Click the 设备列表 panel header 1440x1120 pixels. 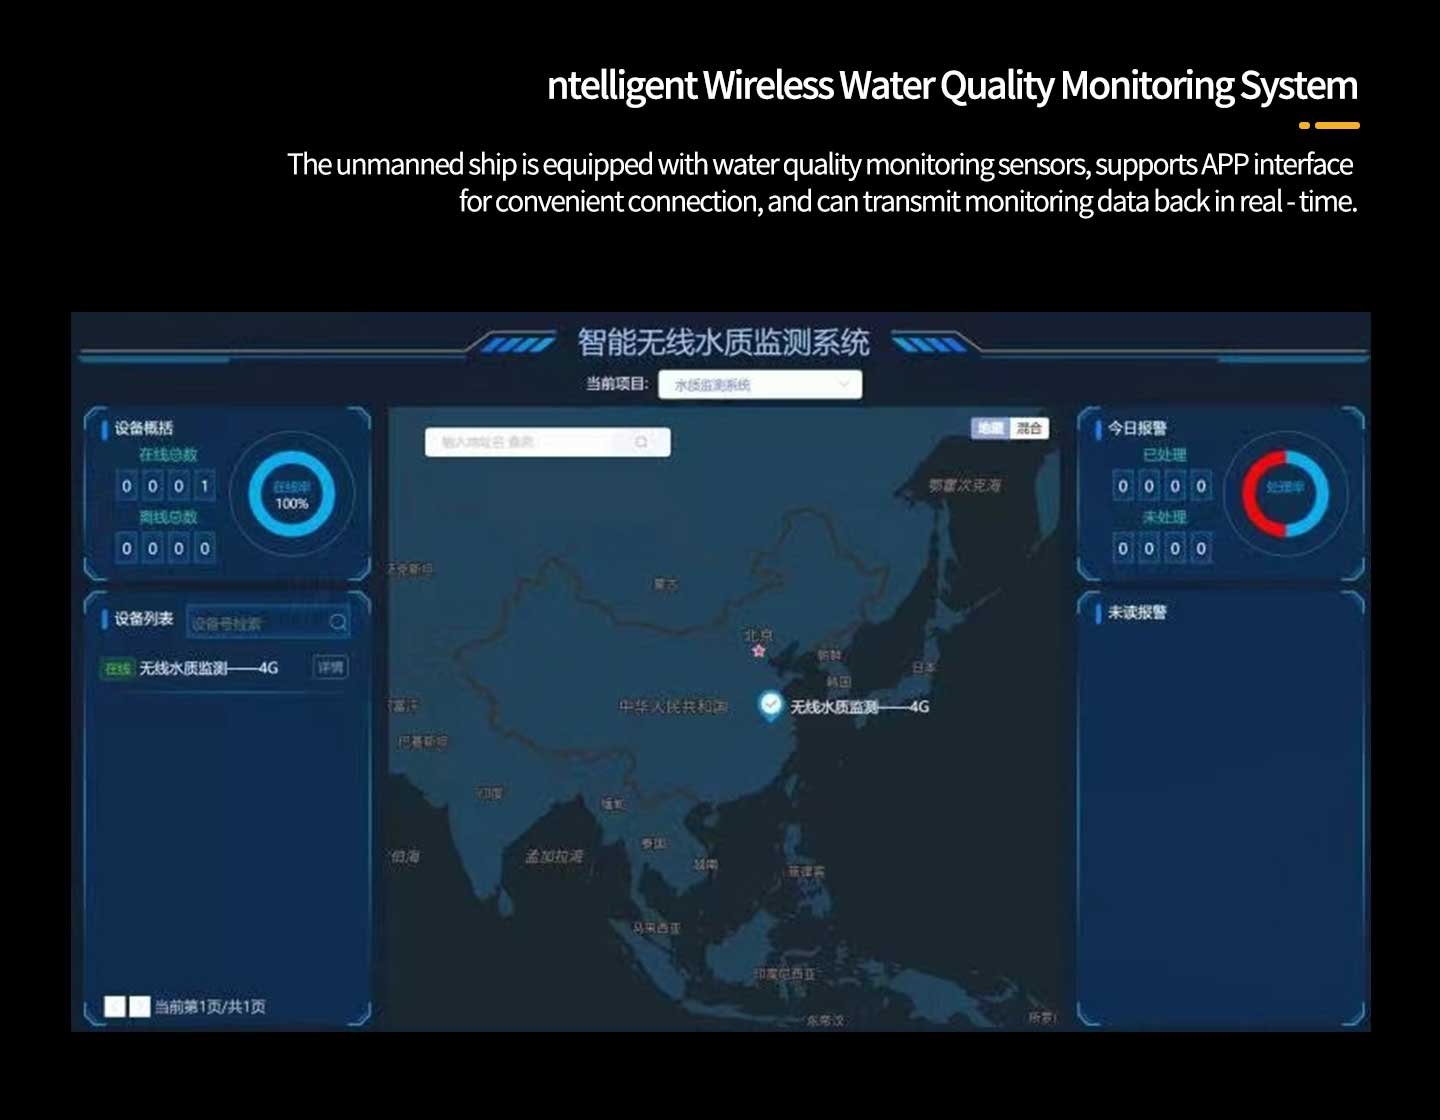pos(143,619)
